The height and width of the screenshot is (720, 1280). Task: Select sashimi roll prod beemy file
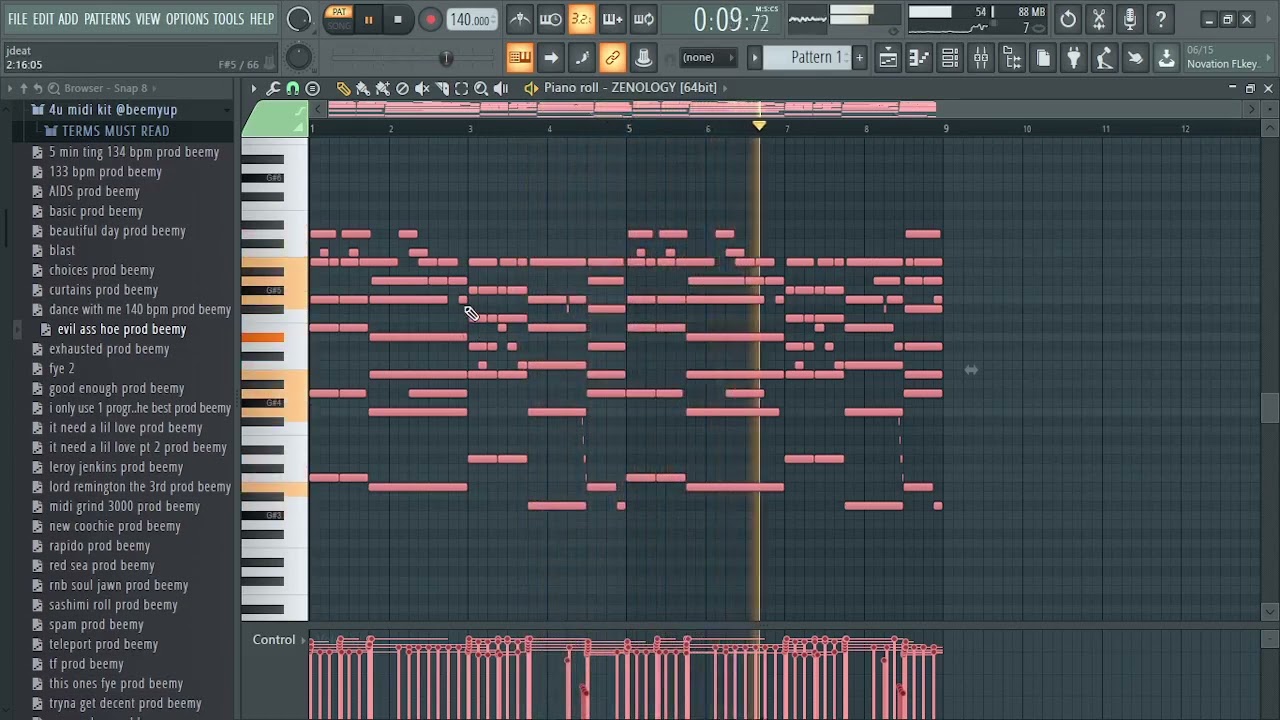coord(113,605)
